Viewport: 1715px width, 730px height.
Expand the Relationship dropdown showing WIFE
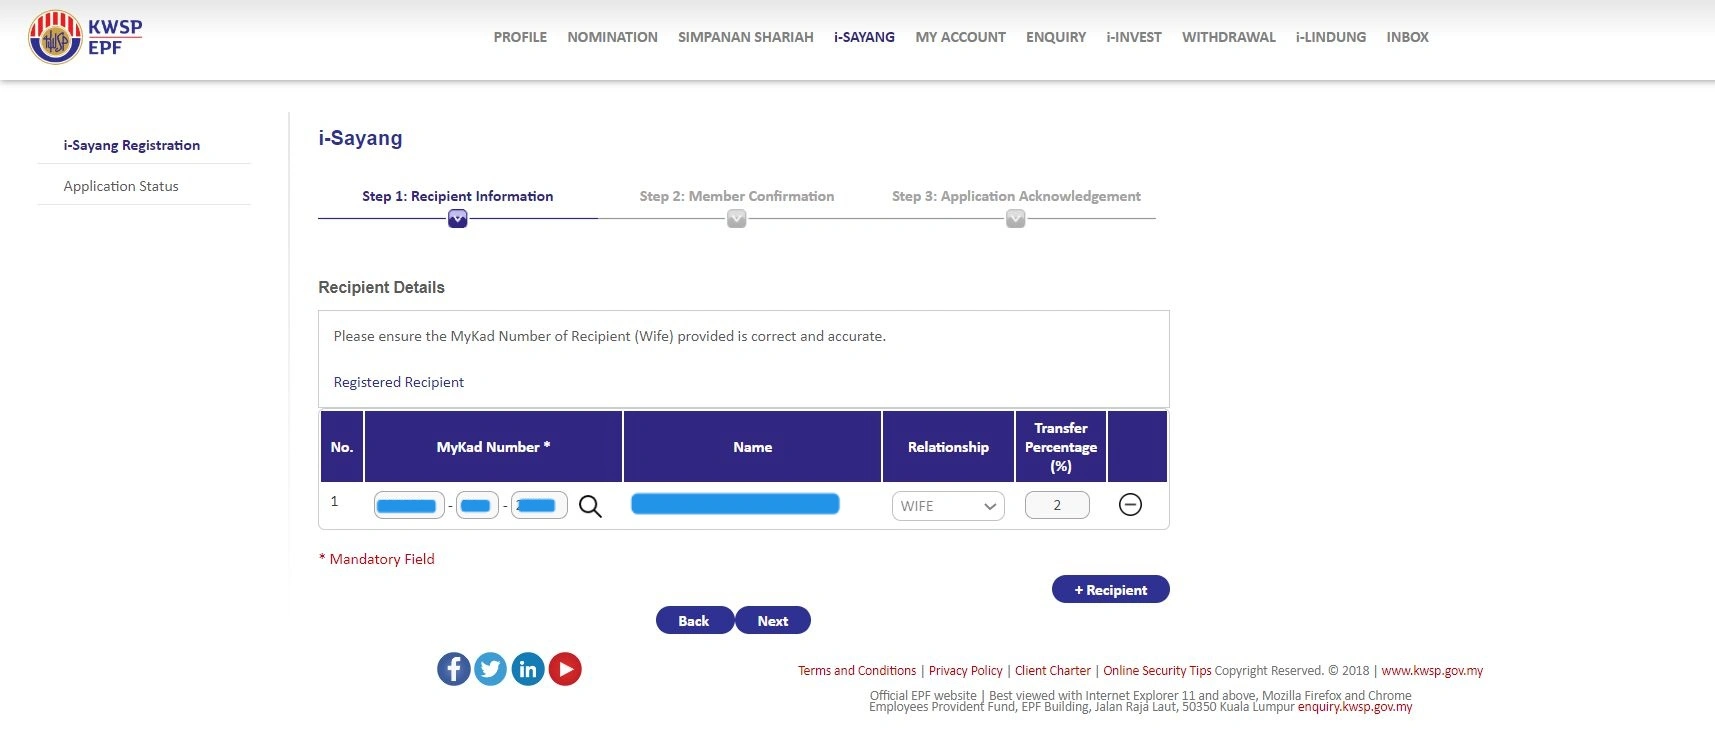pos(947,506)
